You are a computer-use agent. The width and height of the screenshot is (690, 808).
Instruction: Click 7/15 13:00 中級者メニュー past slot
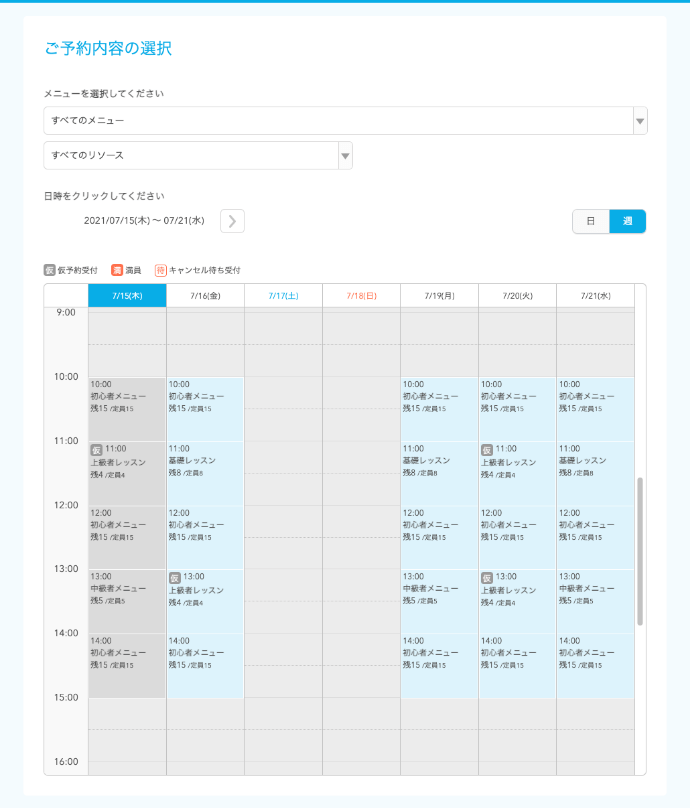pos(127,601)
